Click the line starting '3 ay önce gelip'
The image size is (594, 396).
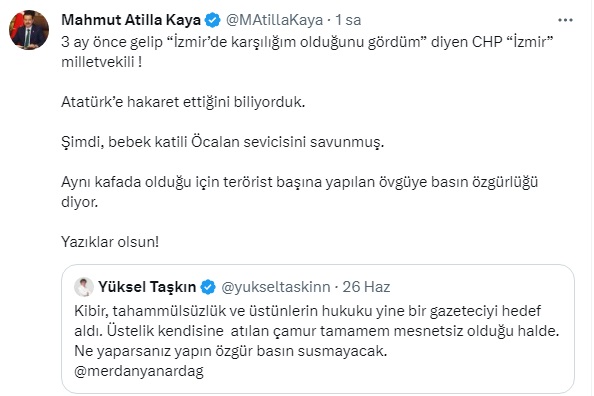[x=307, y=42]
